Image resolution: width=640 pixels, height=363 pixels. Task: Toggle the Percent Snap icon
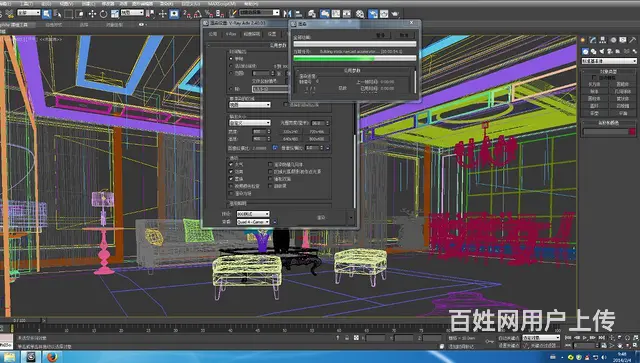point(209,14)
